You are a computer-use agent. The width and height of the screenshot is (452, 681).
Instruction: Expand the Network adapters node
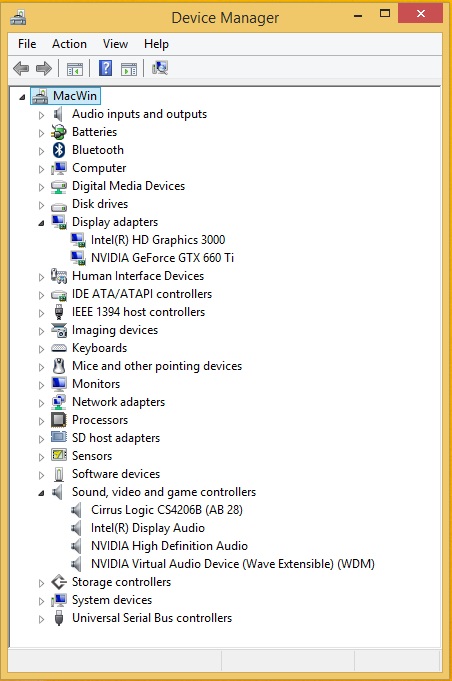tap(41, 403)
